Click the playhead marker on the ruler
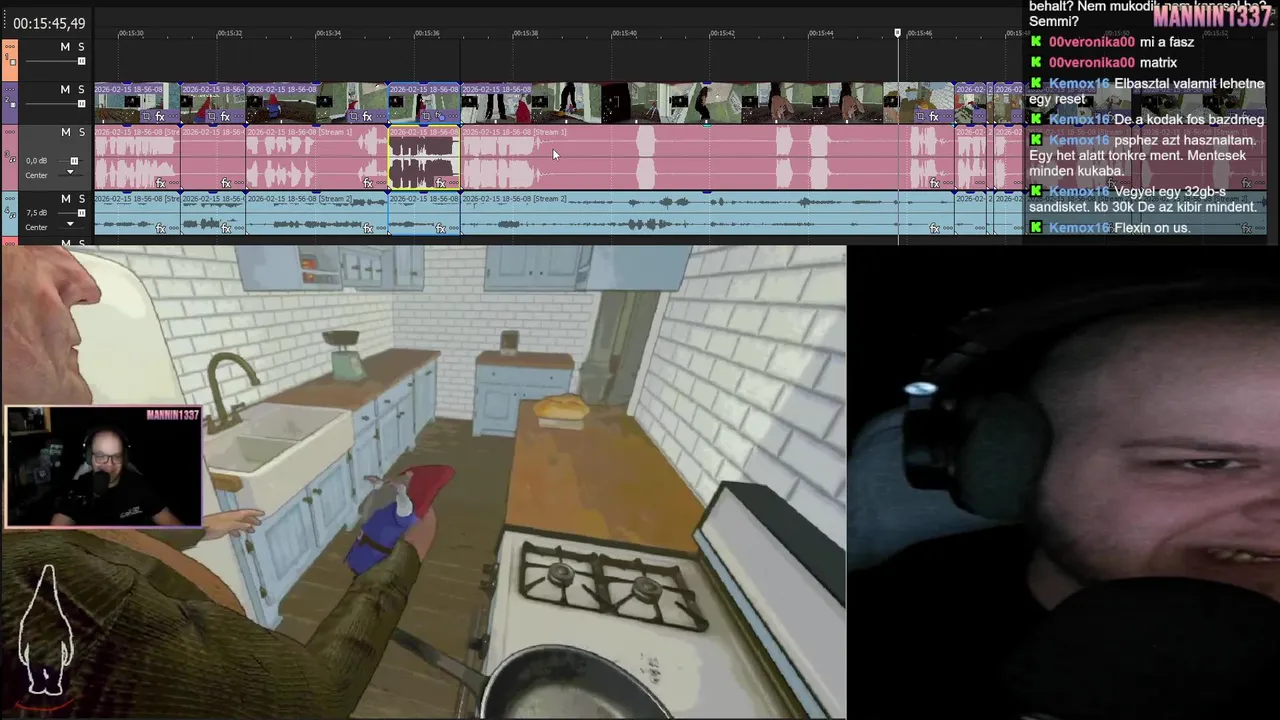The image size is (1280, 720). pos(897,32)
